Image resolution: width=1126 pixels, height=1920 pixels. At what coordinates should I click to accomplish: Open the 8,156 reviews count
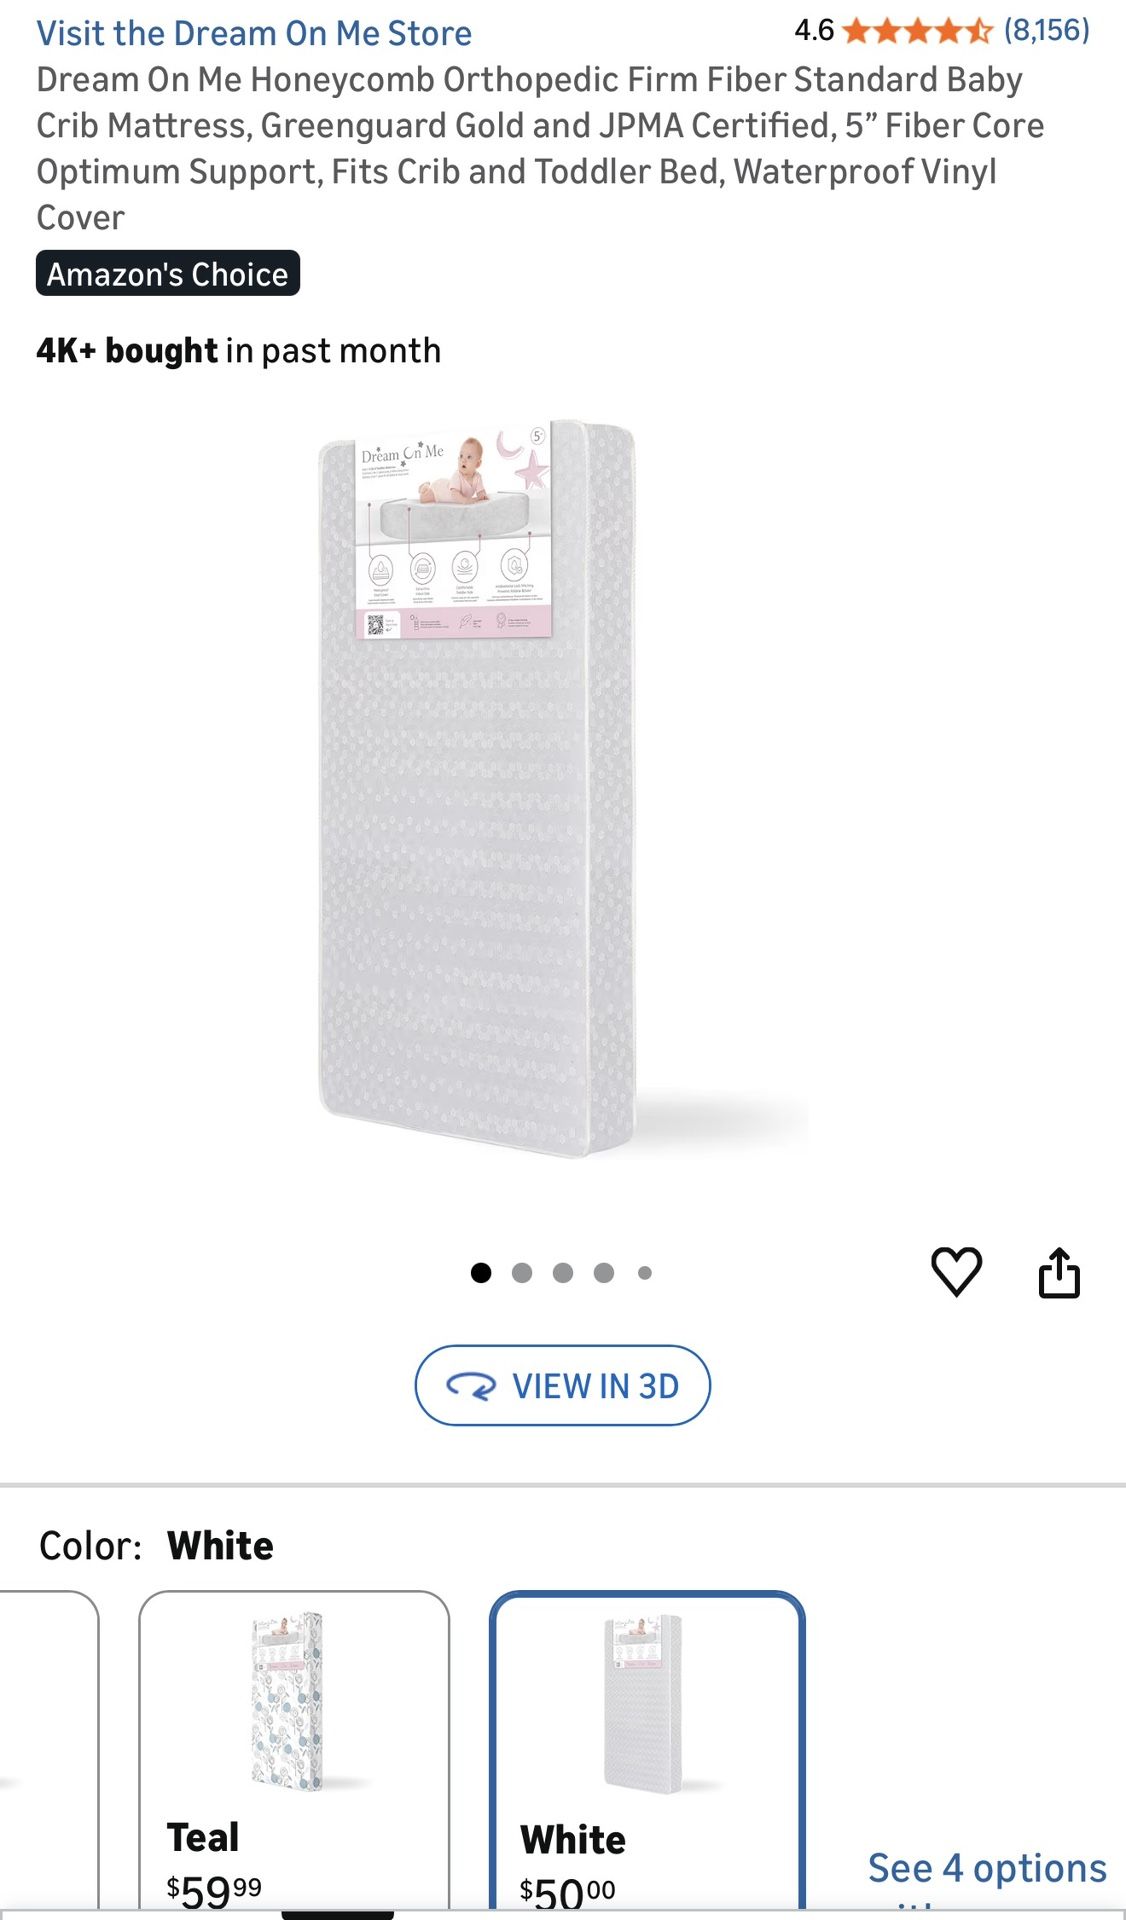pos(1047,30)
